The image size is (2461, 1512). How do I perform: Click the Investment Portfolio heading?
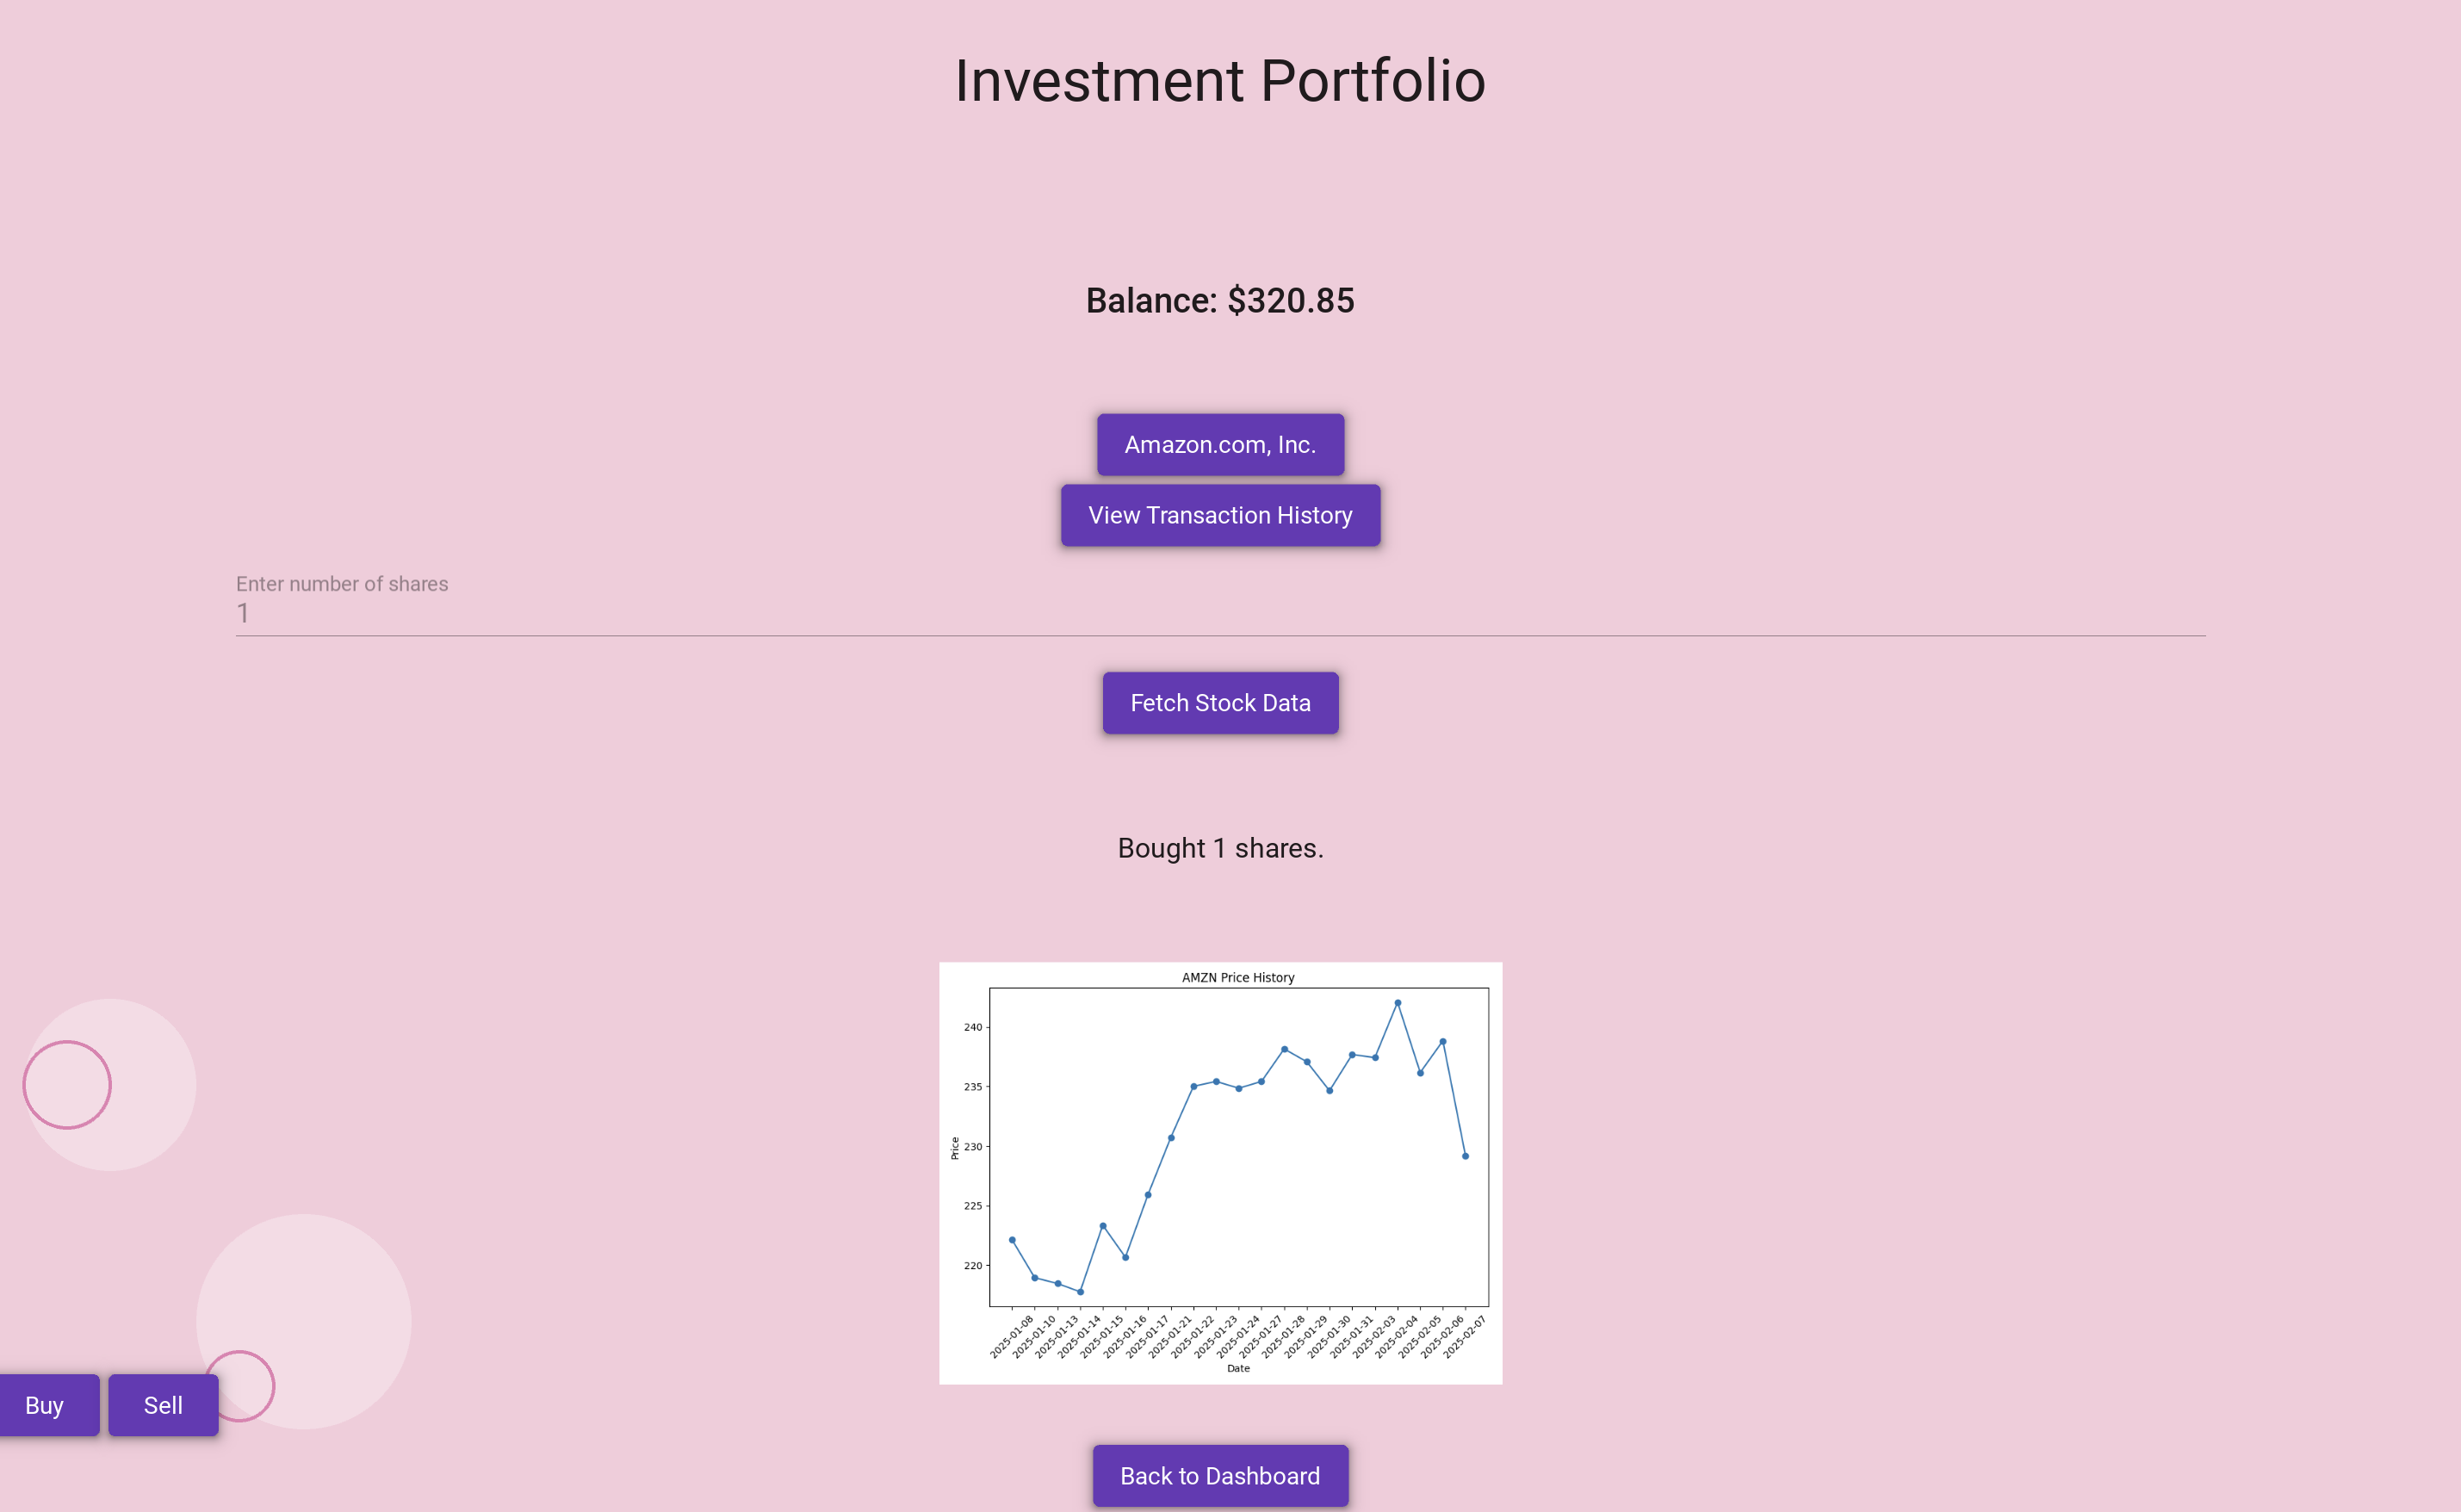tap(1220, 80)
